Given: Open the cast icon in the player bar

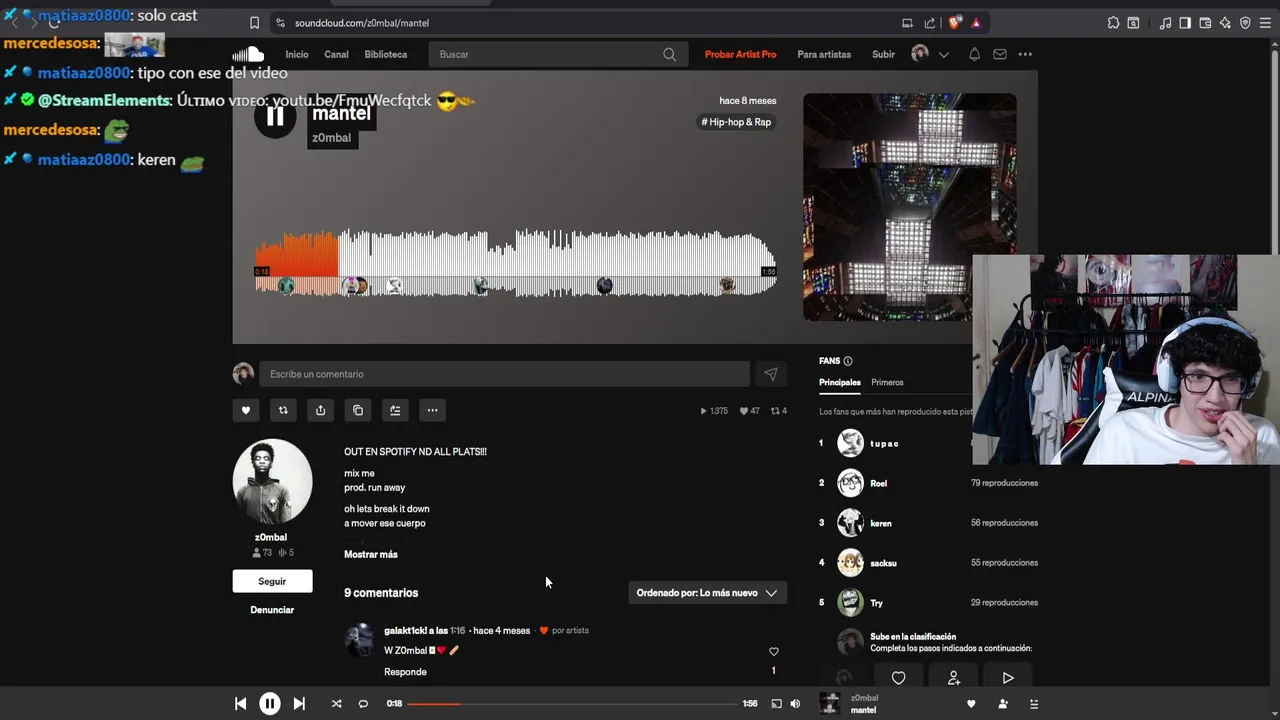Looking at the screenshot, I should coord(776,704).
